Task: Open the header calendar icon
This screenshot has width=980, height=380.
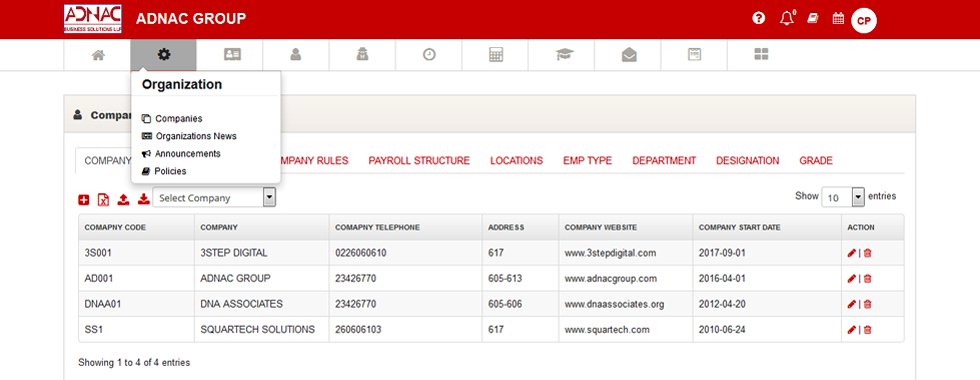Action: tap(838, 19)
